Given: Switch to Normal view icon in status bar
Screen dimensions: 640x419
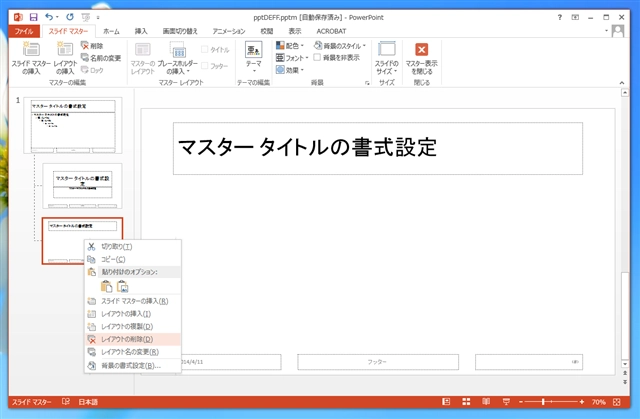Looking at the screenshot, I should [x=446, y=402].
